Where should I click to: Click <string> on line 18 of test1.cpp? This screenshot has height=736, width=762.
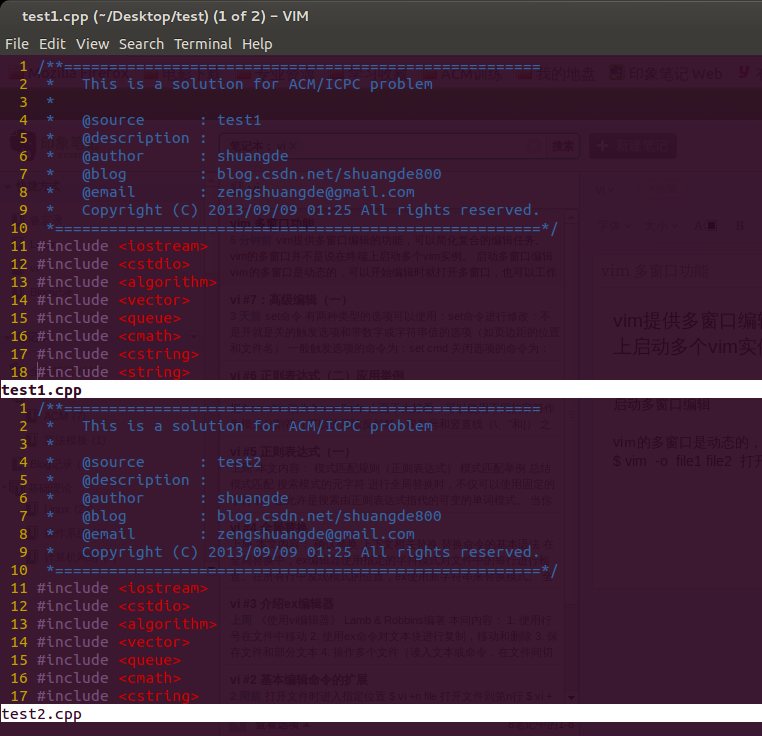[154, 372]
